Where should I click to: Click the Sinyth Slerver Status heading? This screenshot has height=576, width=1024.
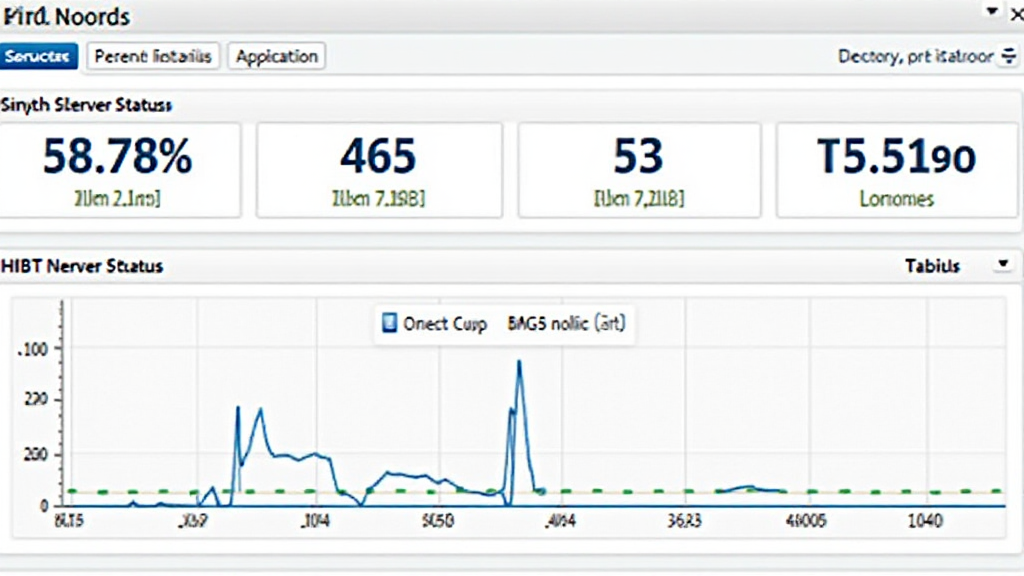[86, 104]
